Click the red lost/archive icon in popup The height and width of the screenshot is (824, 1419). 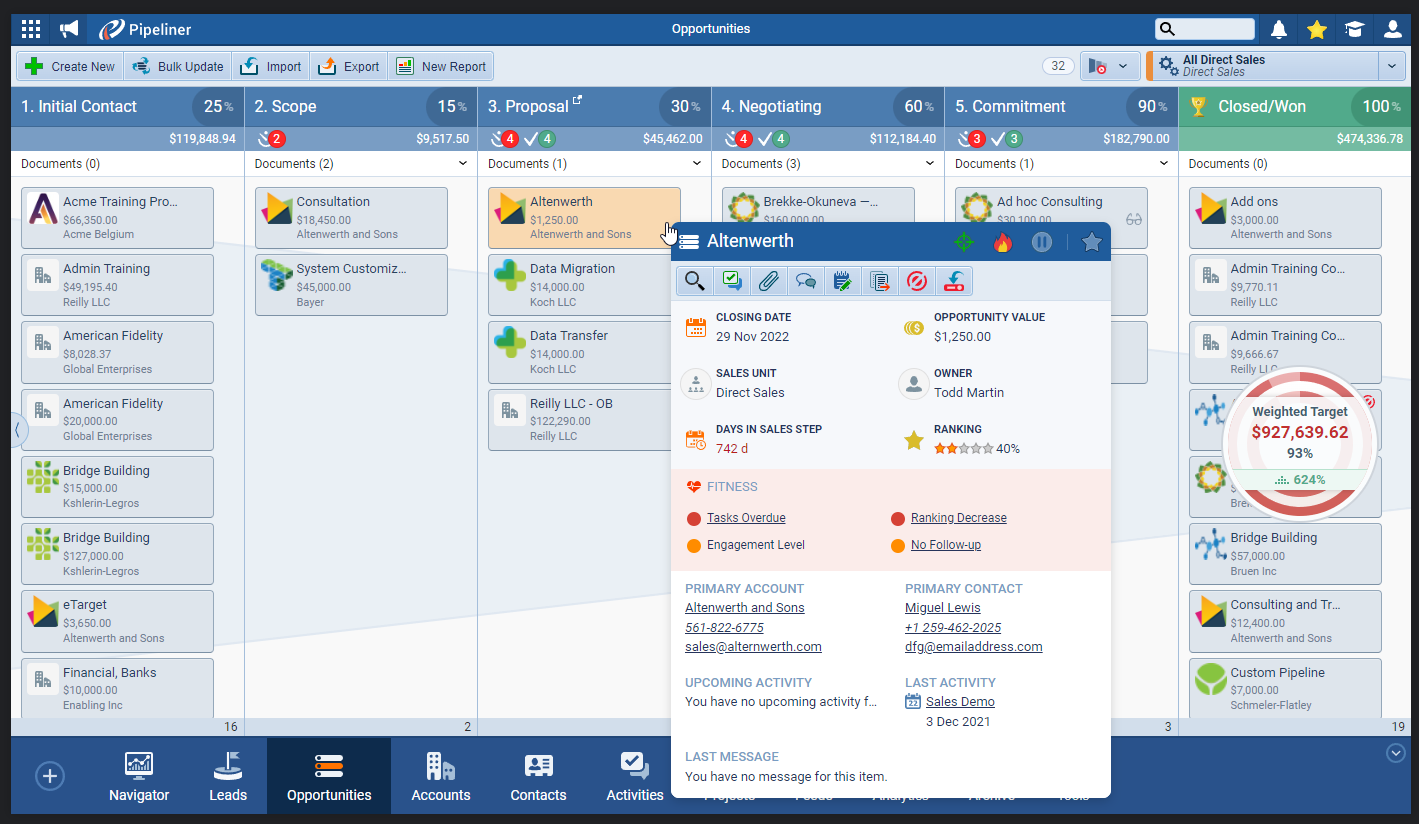[x=916, y=282]
